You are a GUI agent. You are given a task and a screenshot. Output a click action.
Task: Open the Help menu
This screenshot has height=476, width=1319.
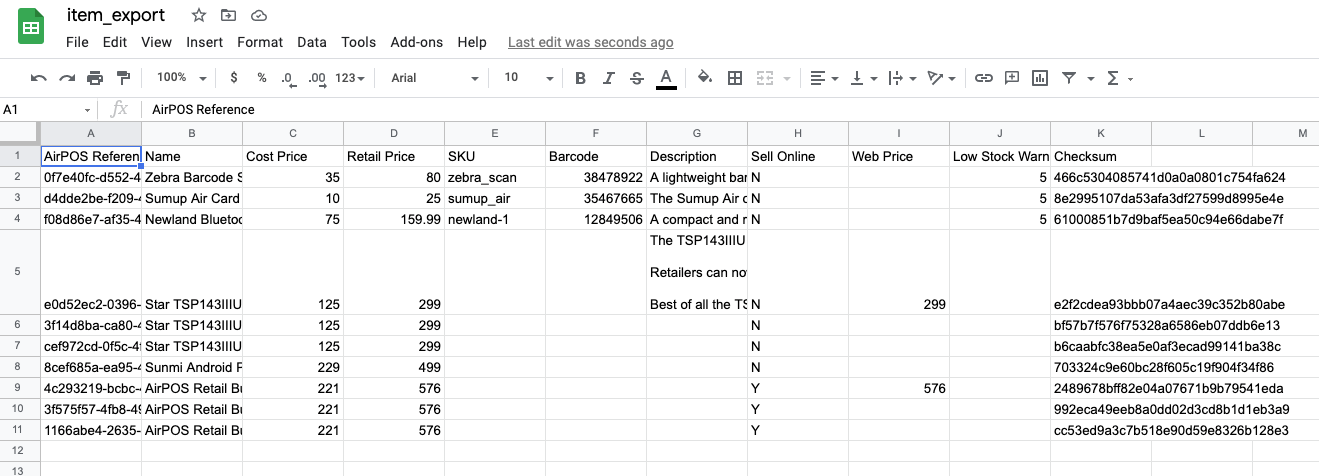[472, 42]
